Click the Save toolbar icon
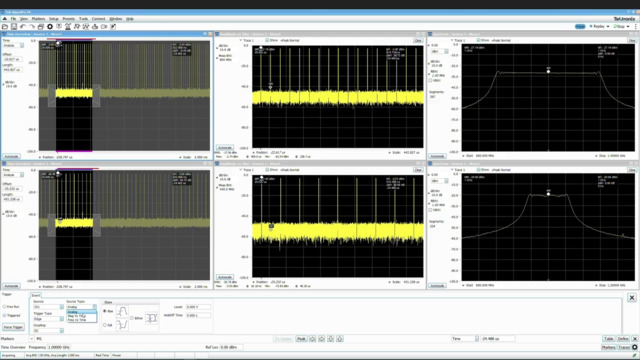The width and height of the screenshot is (640, 360). [14, 27]
